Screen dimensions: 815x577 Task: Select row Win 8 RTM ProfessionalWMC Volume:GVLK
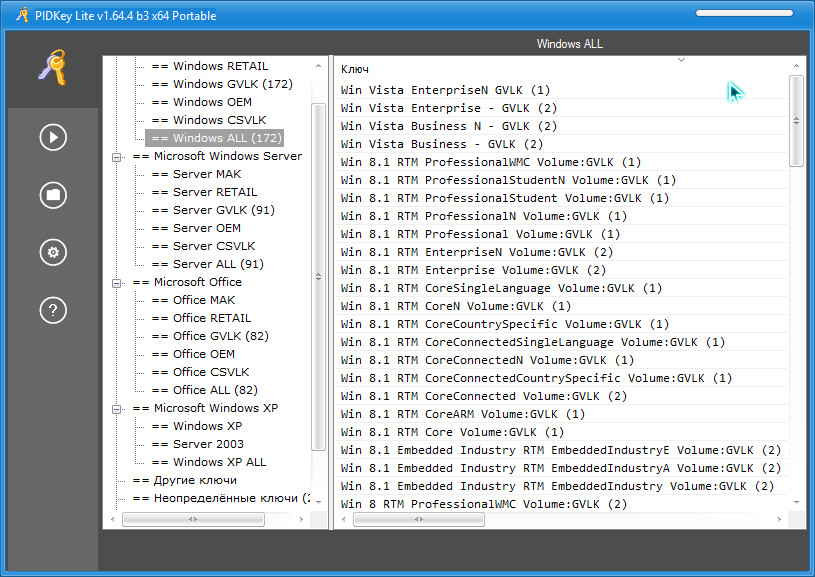(x=561, y=504)
